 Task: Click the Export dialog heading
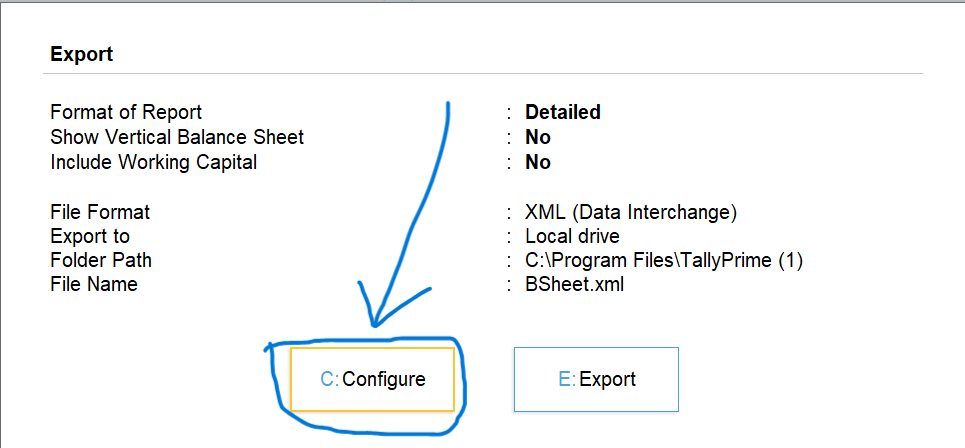pos(81,54)
